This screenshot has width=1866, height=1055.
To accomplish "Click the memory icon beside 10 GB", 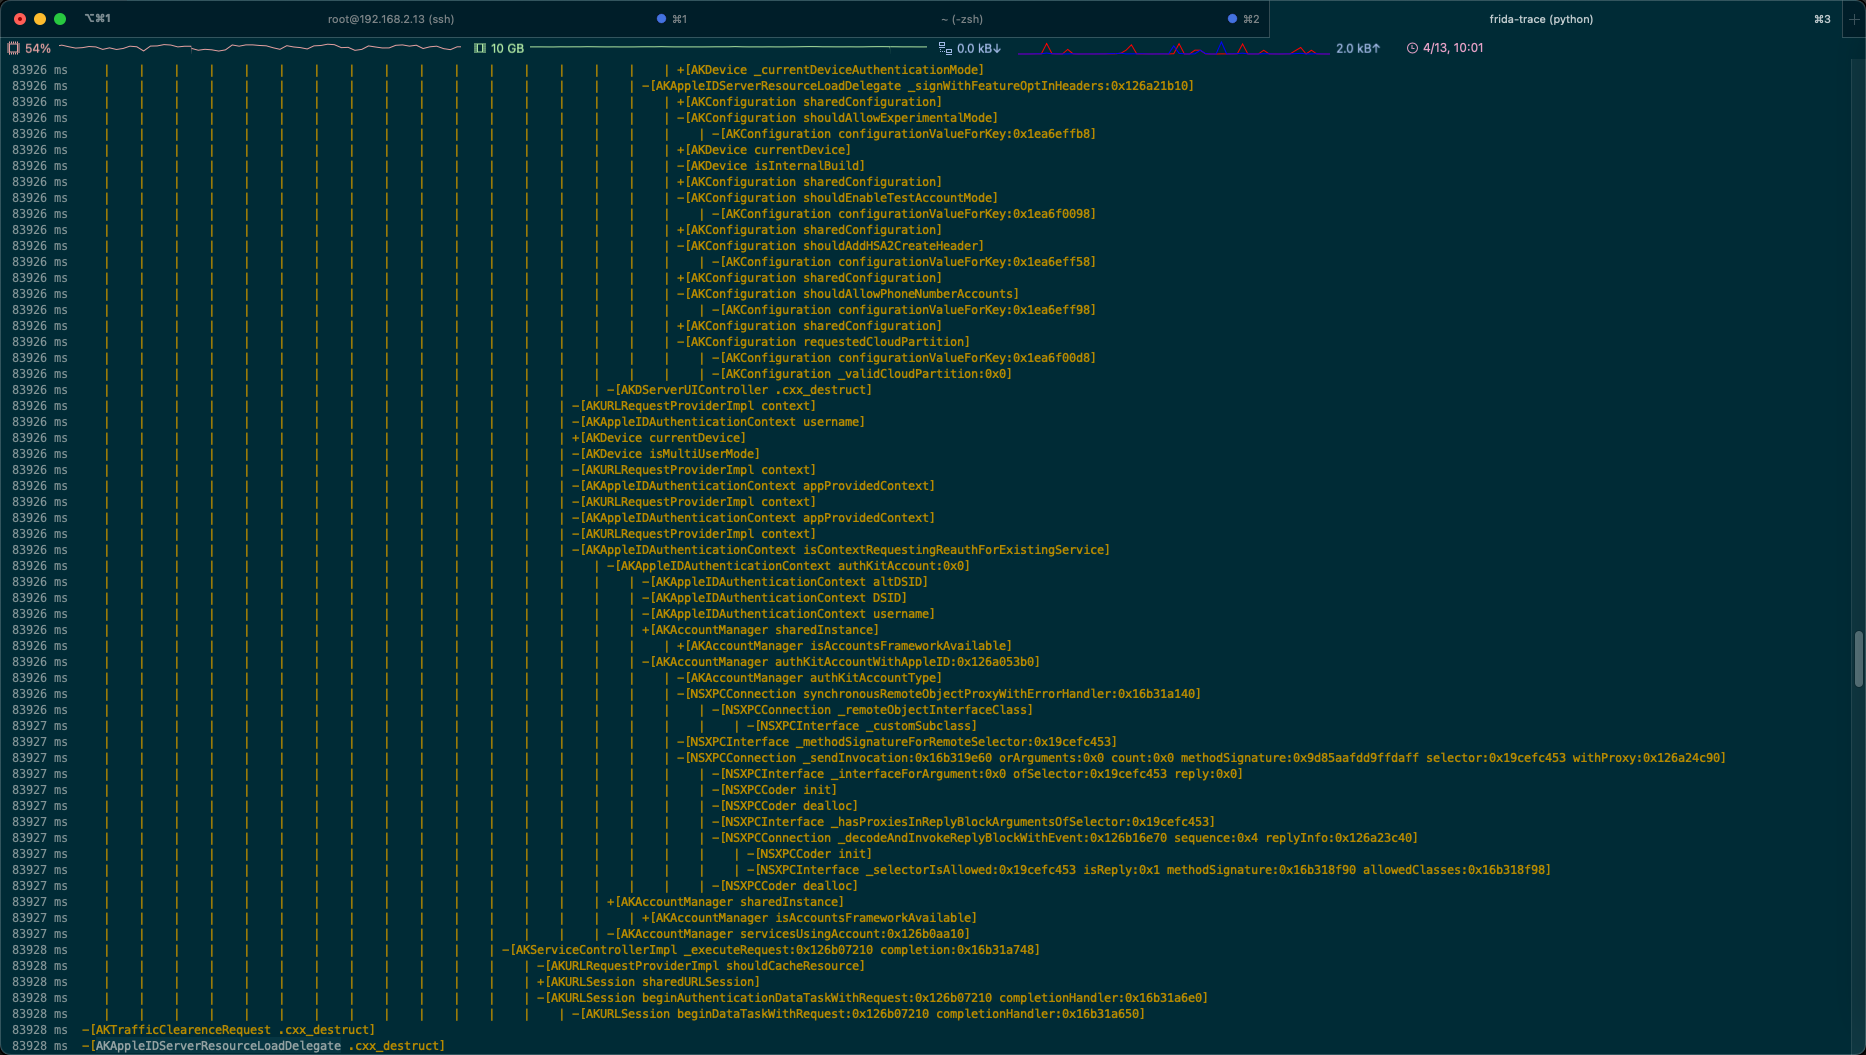I will point(480,48).
